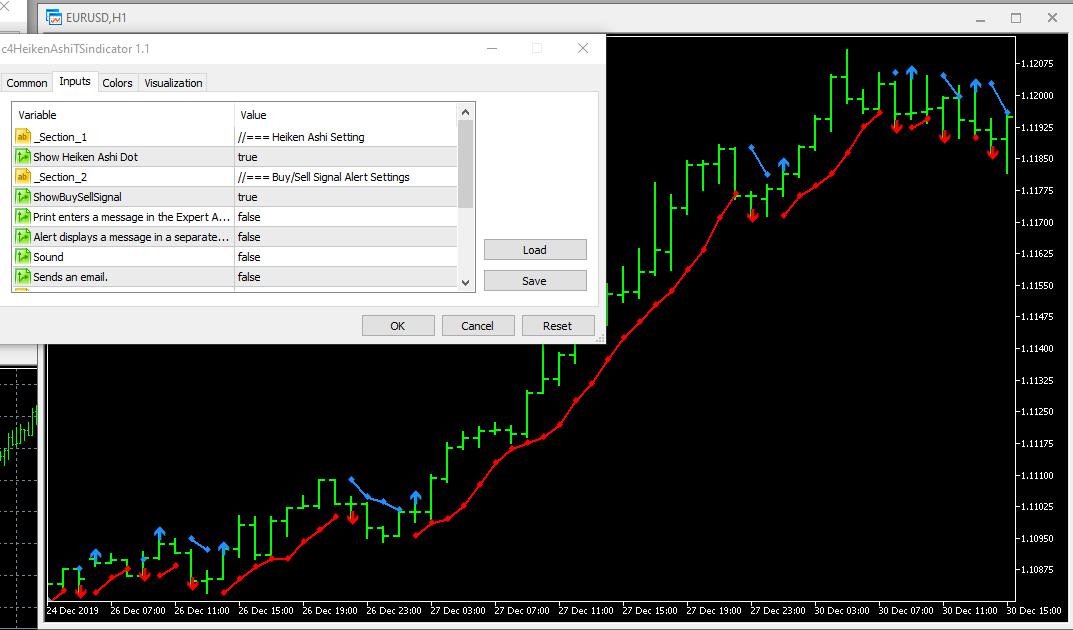The height and width of the screenshot is (630, 1073).
Task: Select the _Section_2 variable name
Action: coord(60,176)
